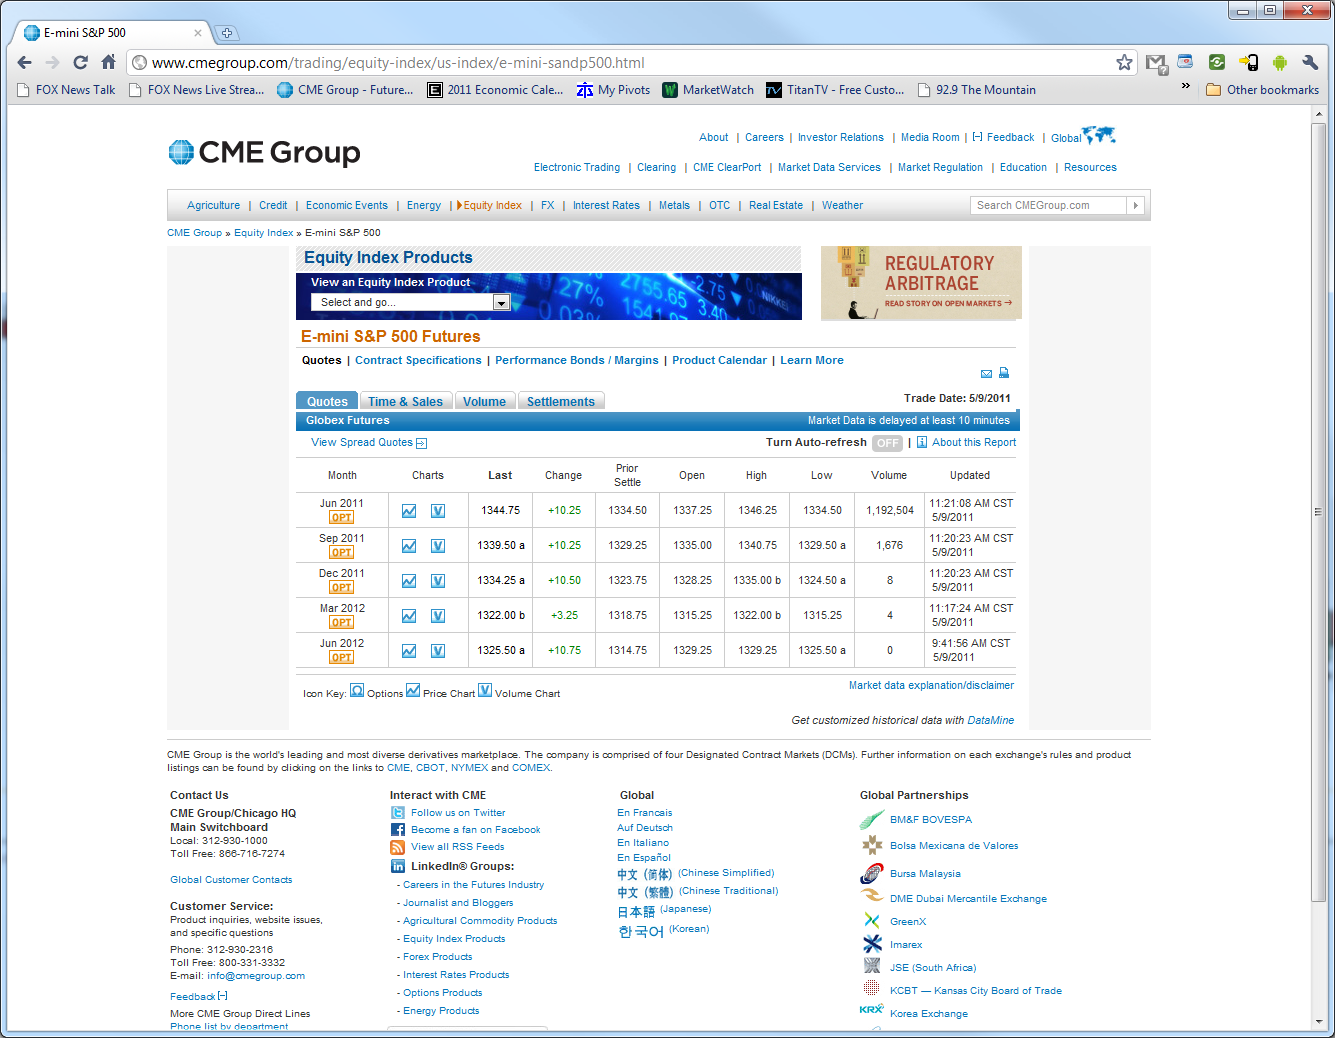Screen dimensions: 1335x1038
Task: Click the search go arrow button
Action: pyautogui.click(x=1136, y=205)
